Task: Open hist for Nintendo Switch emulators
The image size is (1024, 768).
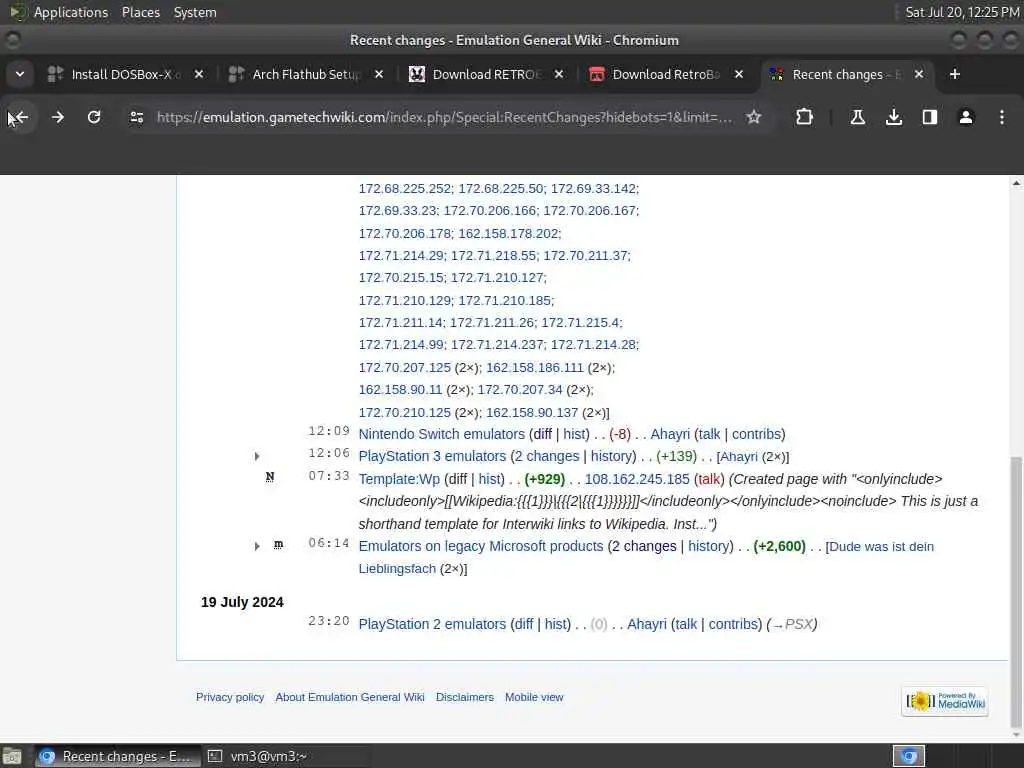Action: tap(573, 434)
